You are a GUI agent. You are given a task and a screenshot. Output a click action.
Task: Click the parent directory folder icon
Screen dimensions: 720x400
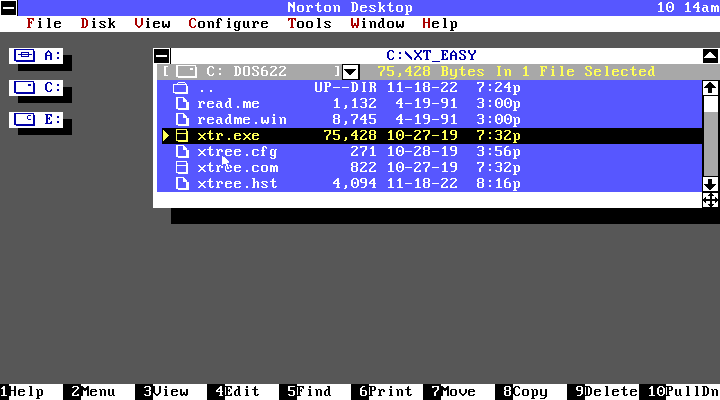click(x=180, y=87)
